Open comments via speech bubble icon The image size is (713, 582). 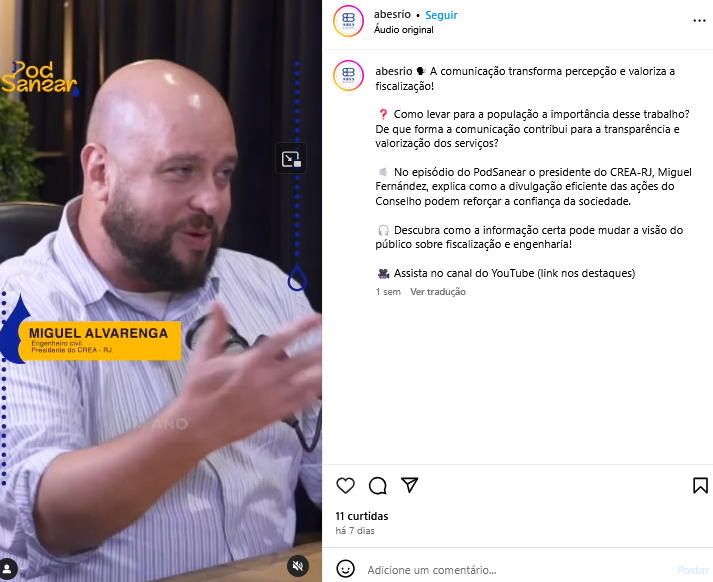coord(377,486)
